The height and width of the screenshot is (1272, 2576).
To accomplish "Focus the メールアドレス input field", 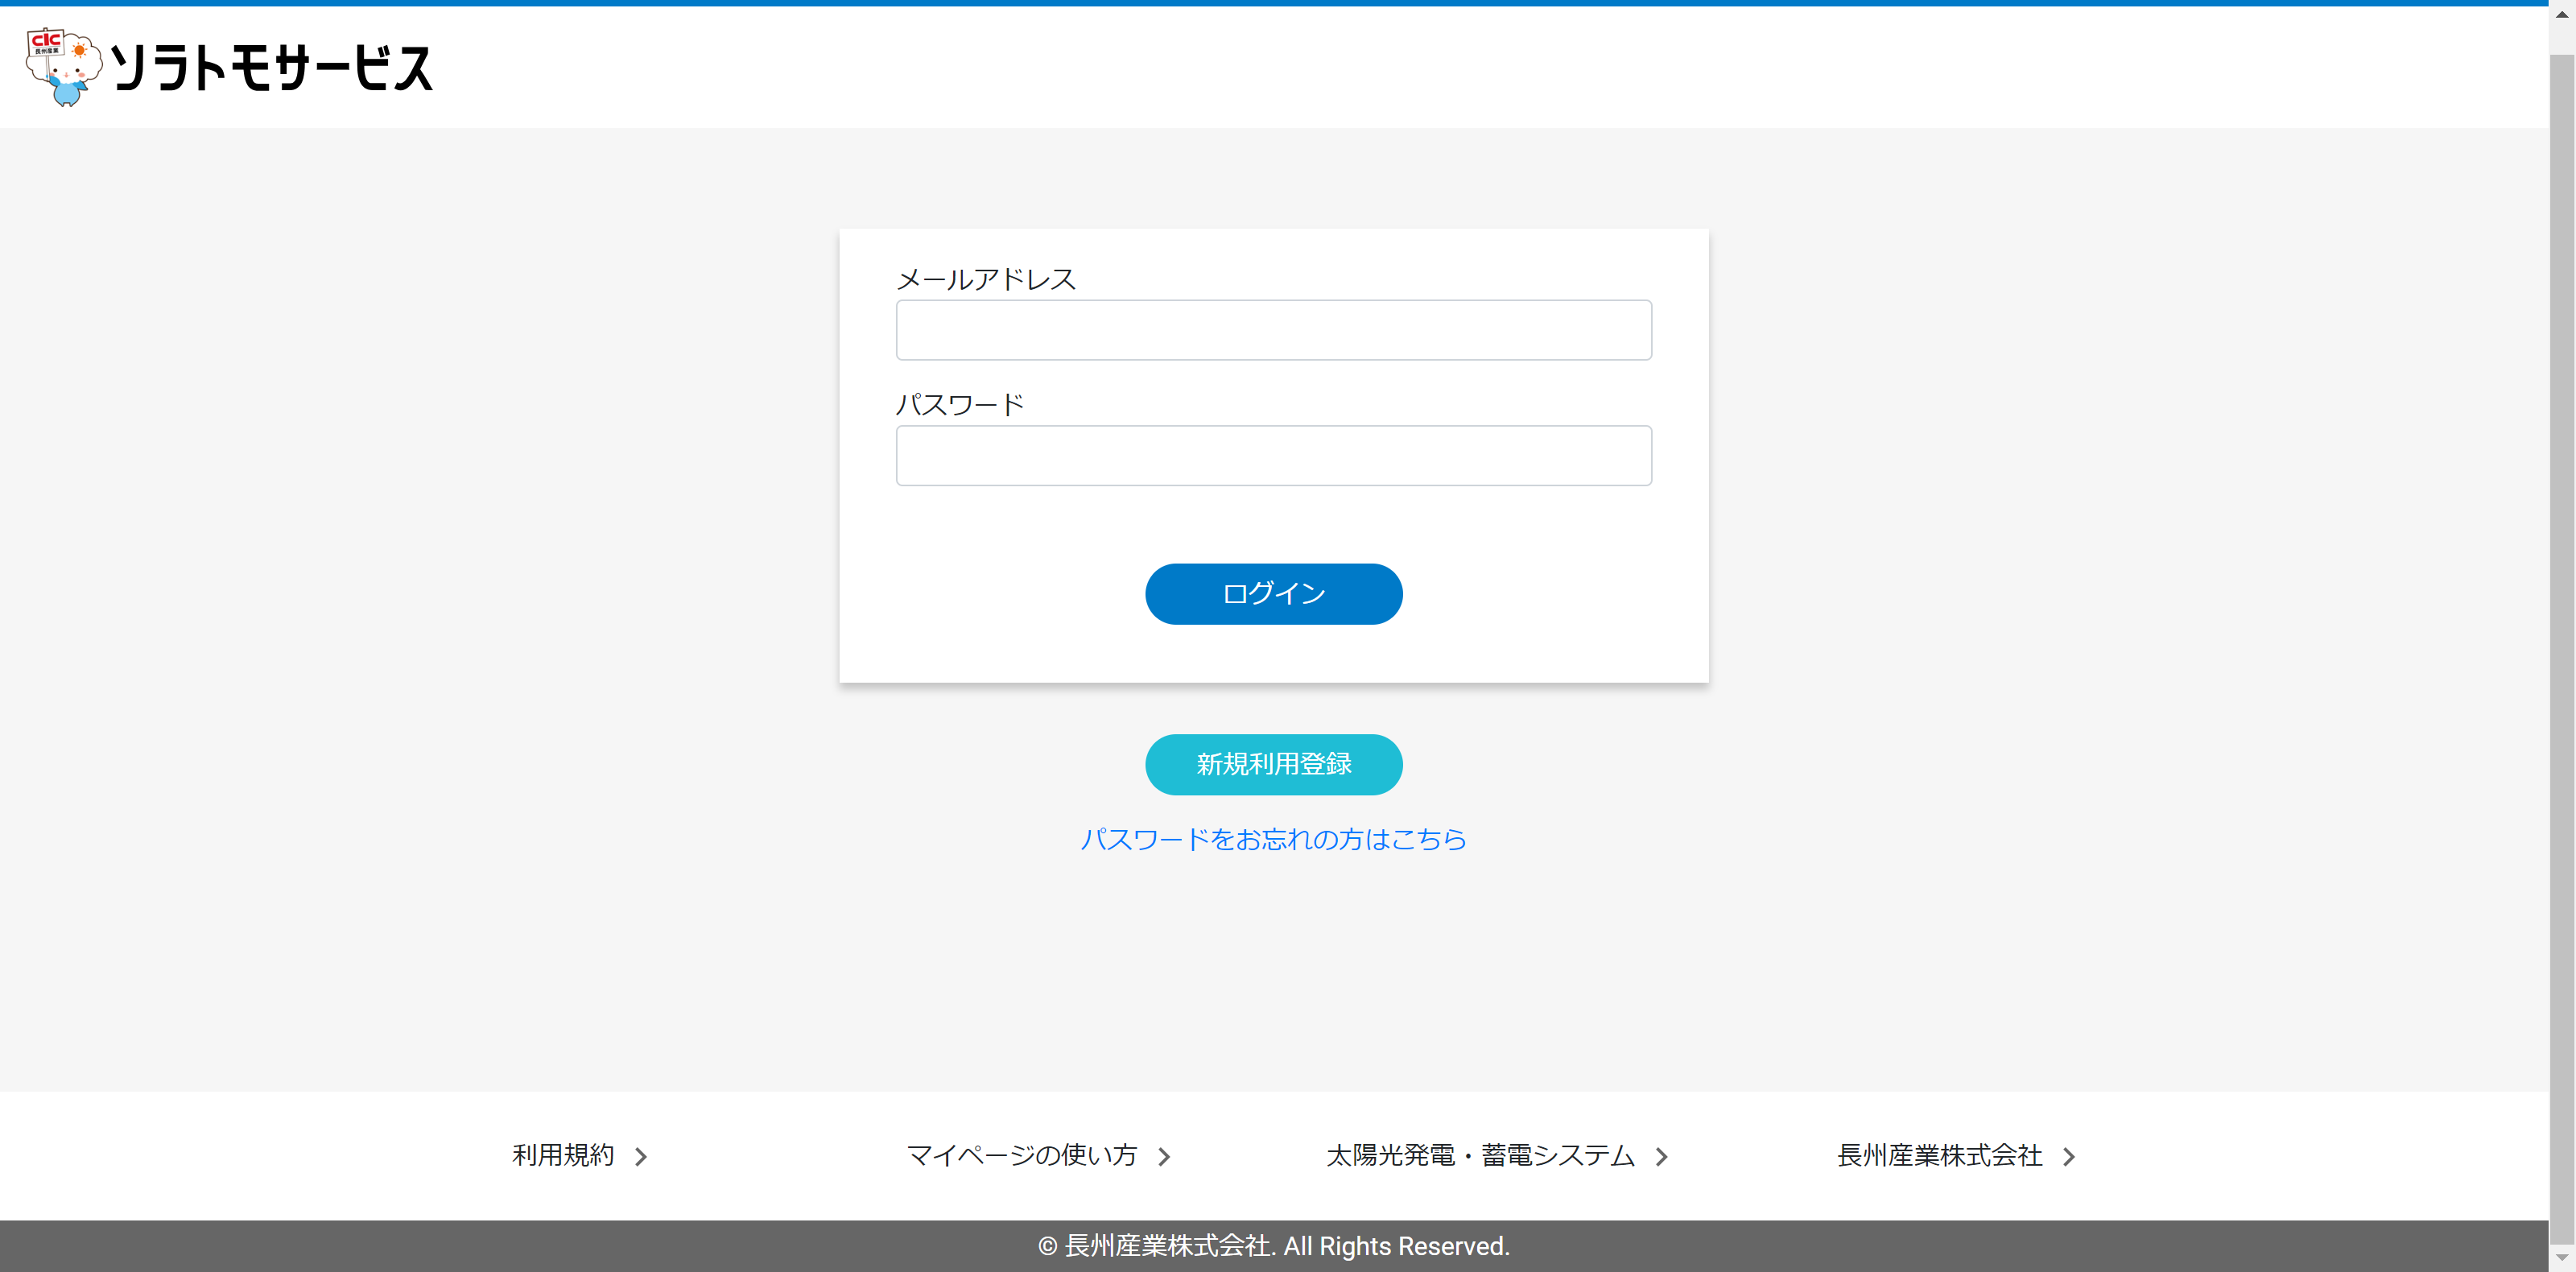I will pyautogui.click(x=1273, y=330).
